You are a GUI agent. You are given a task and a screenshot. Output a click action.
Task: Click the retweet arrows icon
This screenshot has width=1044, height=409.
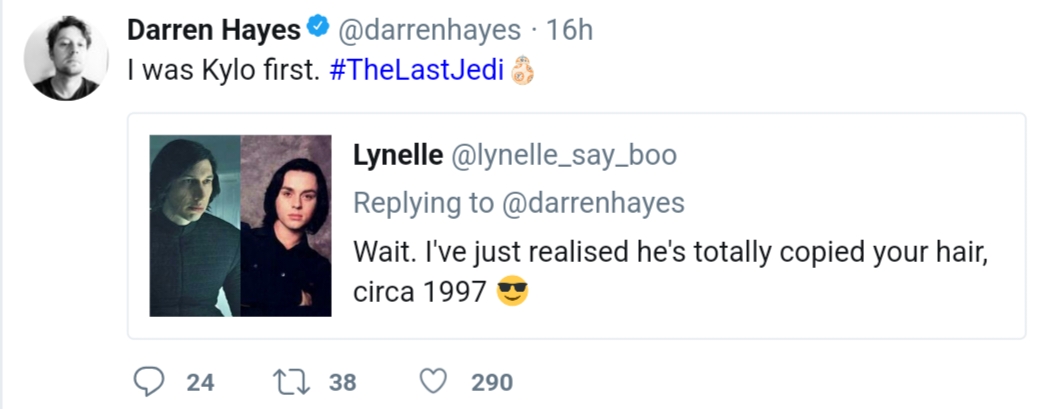coord(290,381)
